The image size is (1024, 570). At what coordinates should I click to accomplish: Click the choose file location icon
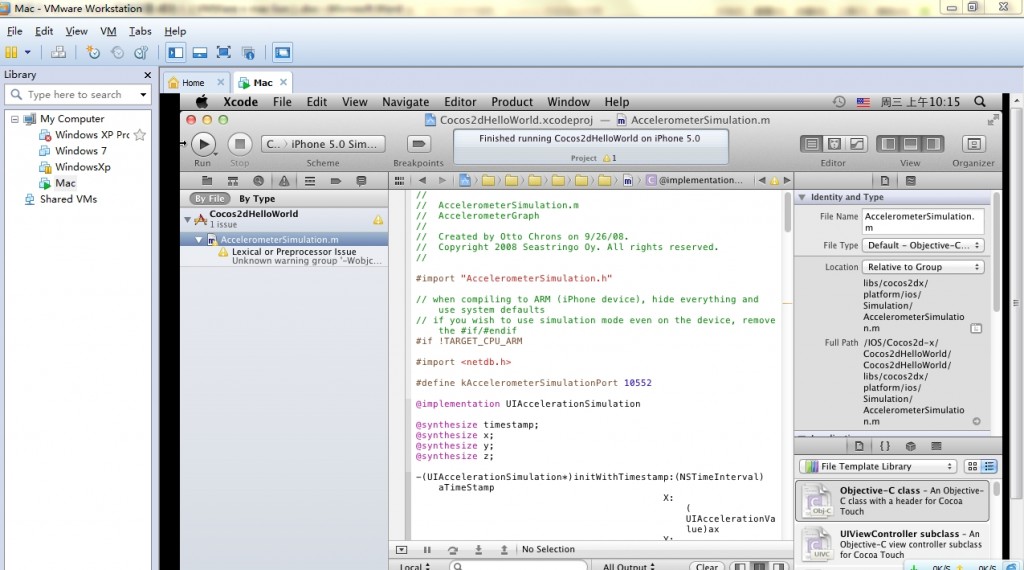(976, 328)
